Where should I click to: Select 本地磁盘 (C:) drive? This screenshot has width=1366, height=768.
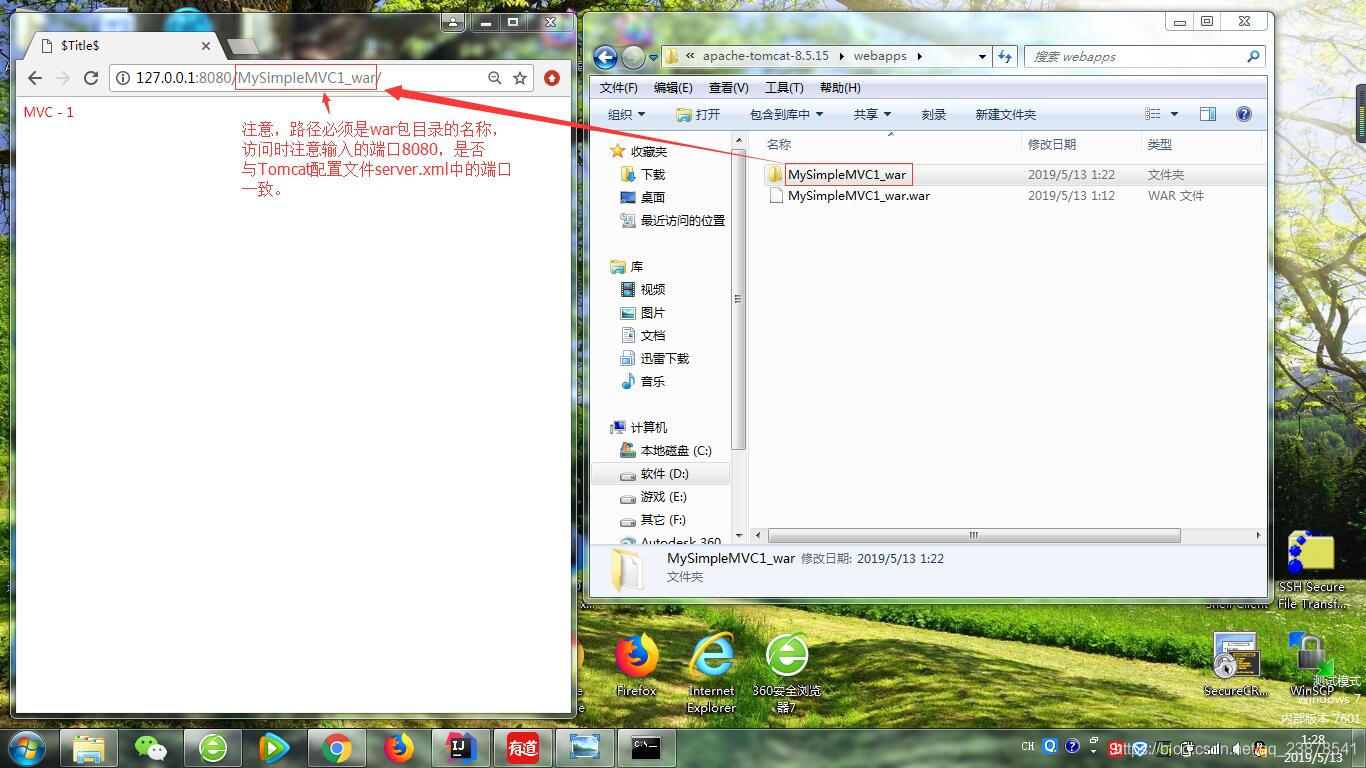665,450
